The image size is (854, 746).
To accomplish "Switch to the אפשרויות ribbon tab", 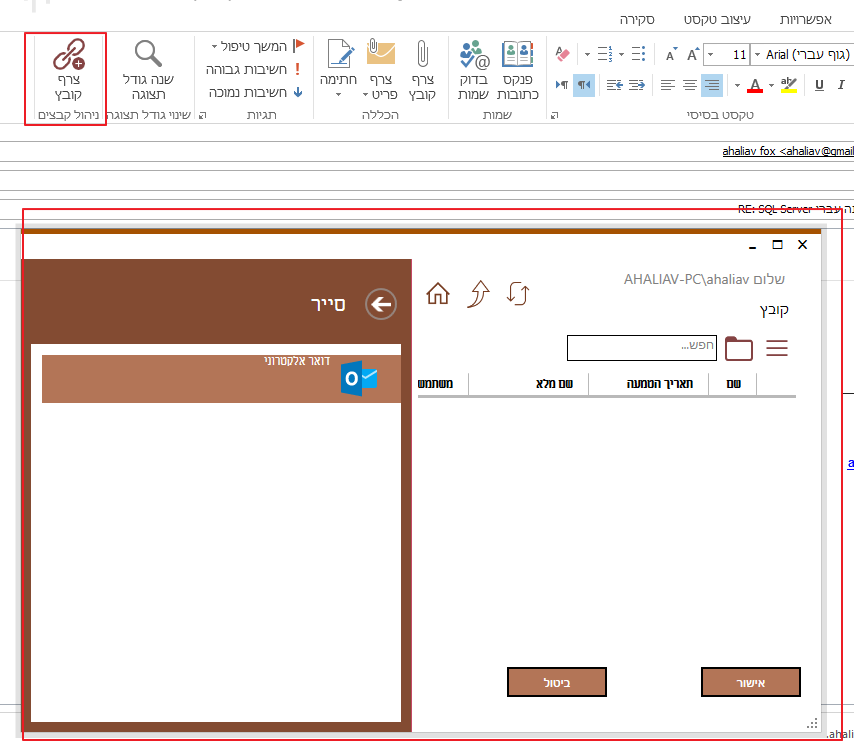I will [x=806, y=20].
